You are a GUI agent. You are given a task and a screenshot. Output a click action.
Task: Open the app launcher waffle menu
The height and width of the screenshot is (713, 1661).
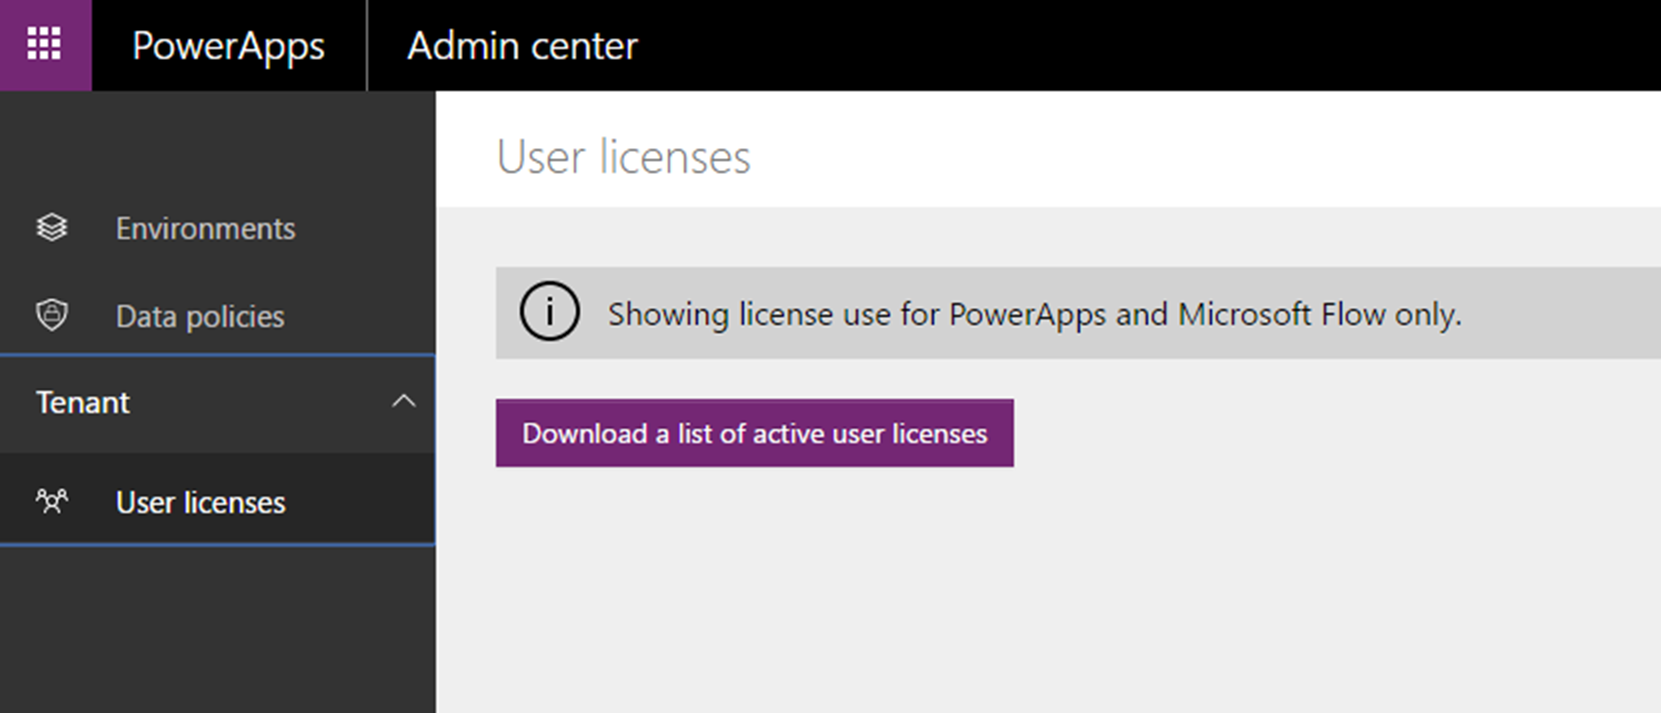(44, 45)
